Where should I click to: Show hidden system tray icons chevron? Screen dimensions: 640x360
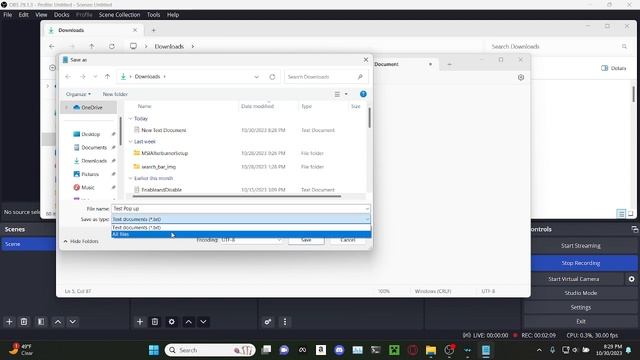pos(539,350)
